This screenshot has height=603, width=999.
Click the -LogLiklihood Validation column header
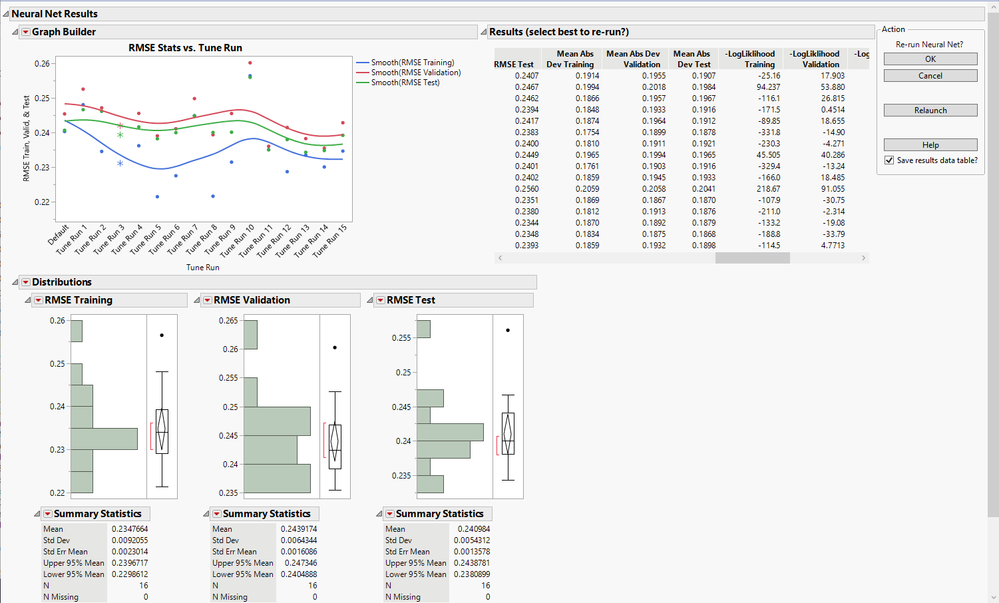tap(814, 59)
